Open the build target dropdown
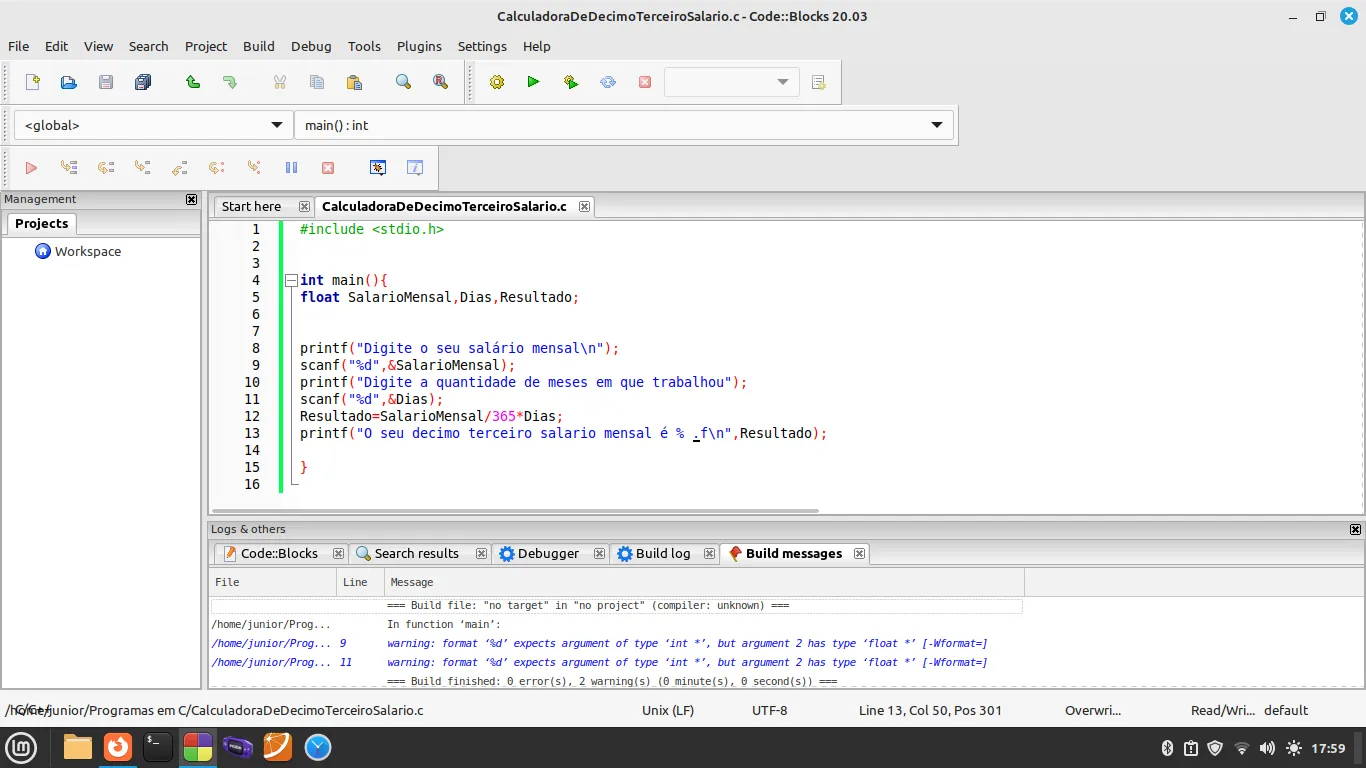 [x=731, y=82]
